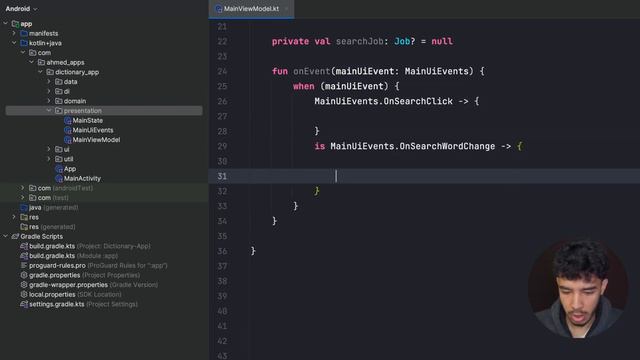Click the OnSearchWordChange text on line 29
The width and height of the screenshot is (640, 360).
point(447,146)
